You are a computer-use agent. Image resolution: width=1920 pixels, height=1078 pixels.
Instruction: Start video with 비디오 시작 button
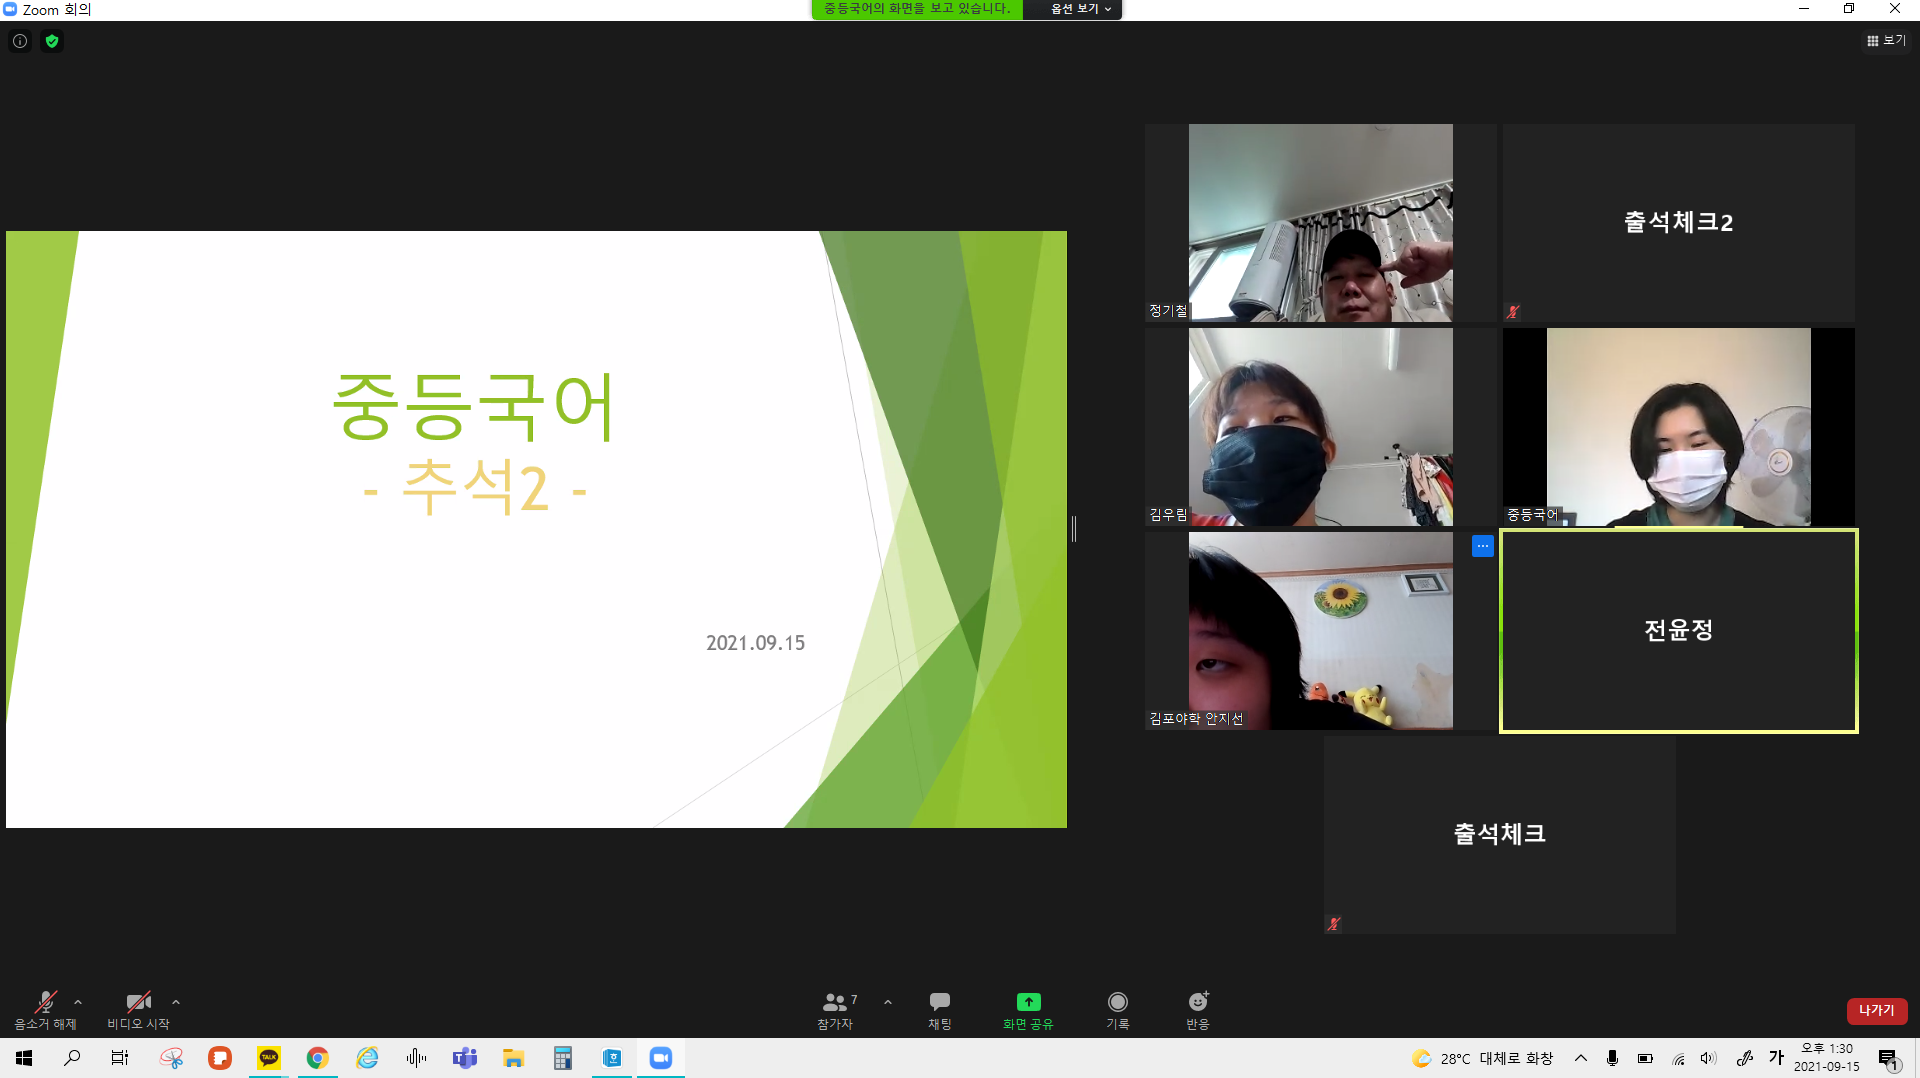coord(138,1010)
